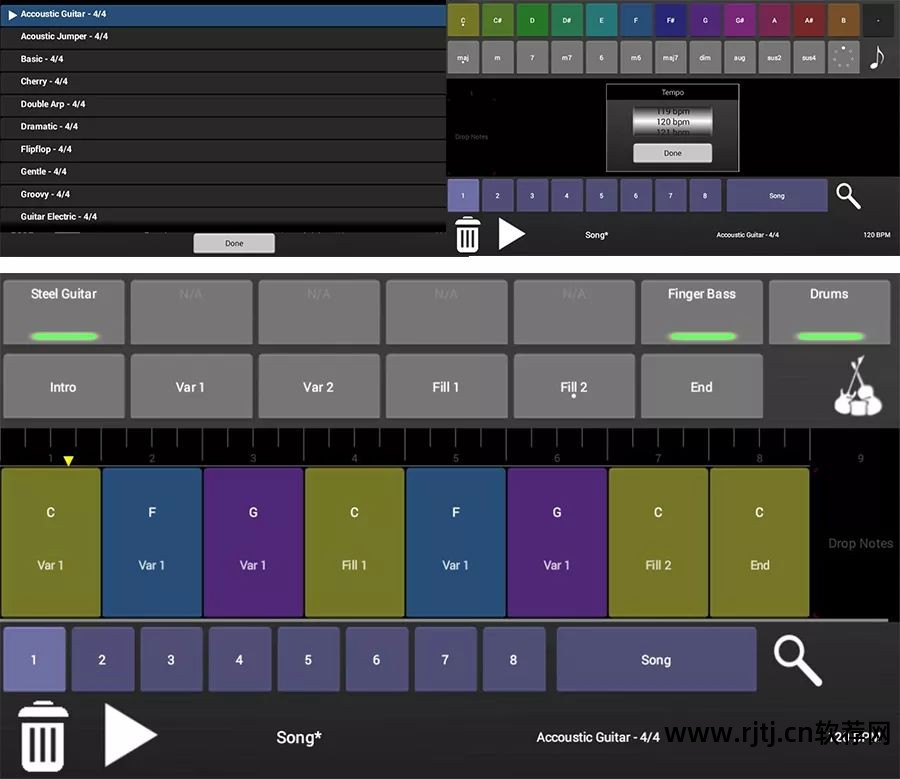The width and height of the screenshot is (900, 779).
Task: Click the Fill 2 pattern button in the row
Action: click(x=574, y=386)
